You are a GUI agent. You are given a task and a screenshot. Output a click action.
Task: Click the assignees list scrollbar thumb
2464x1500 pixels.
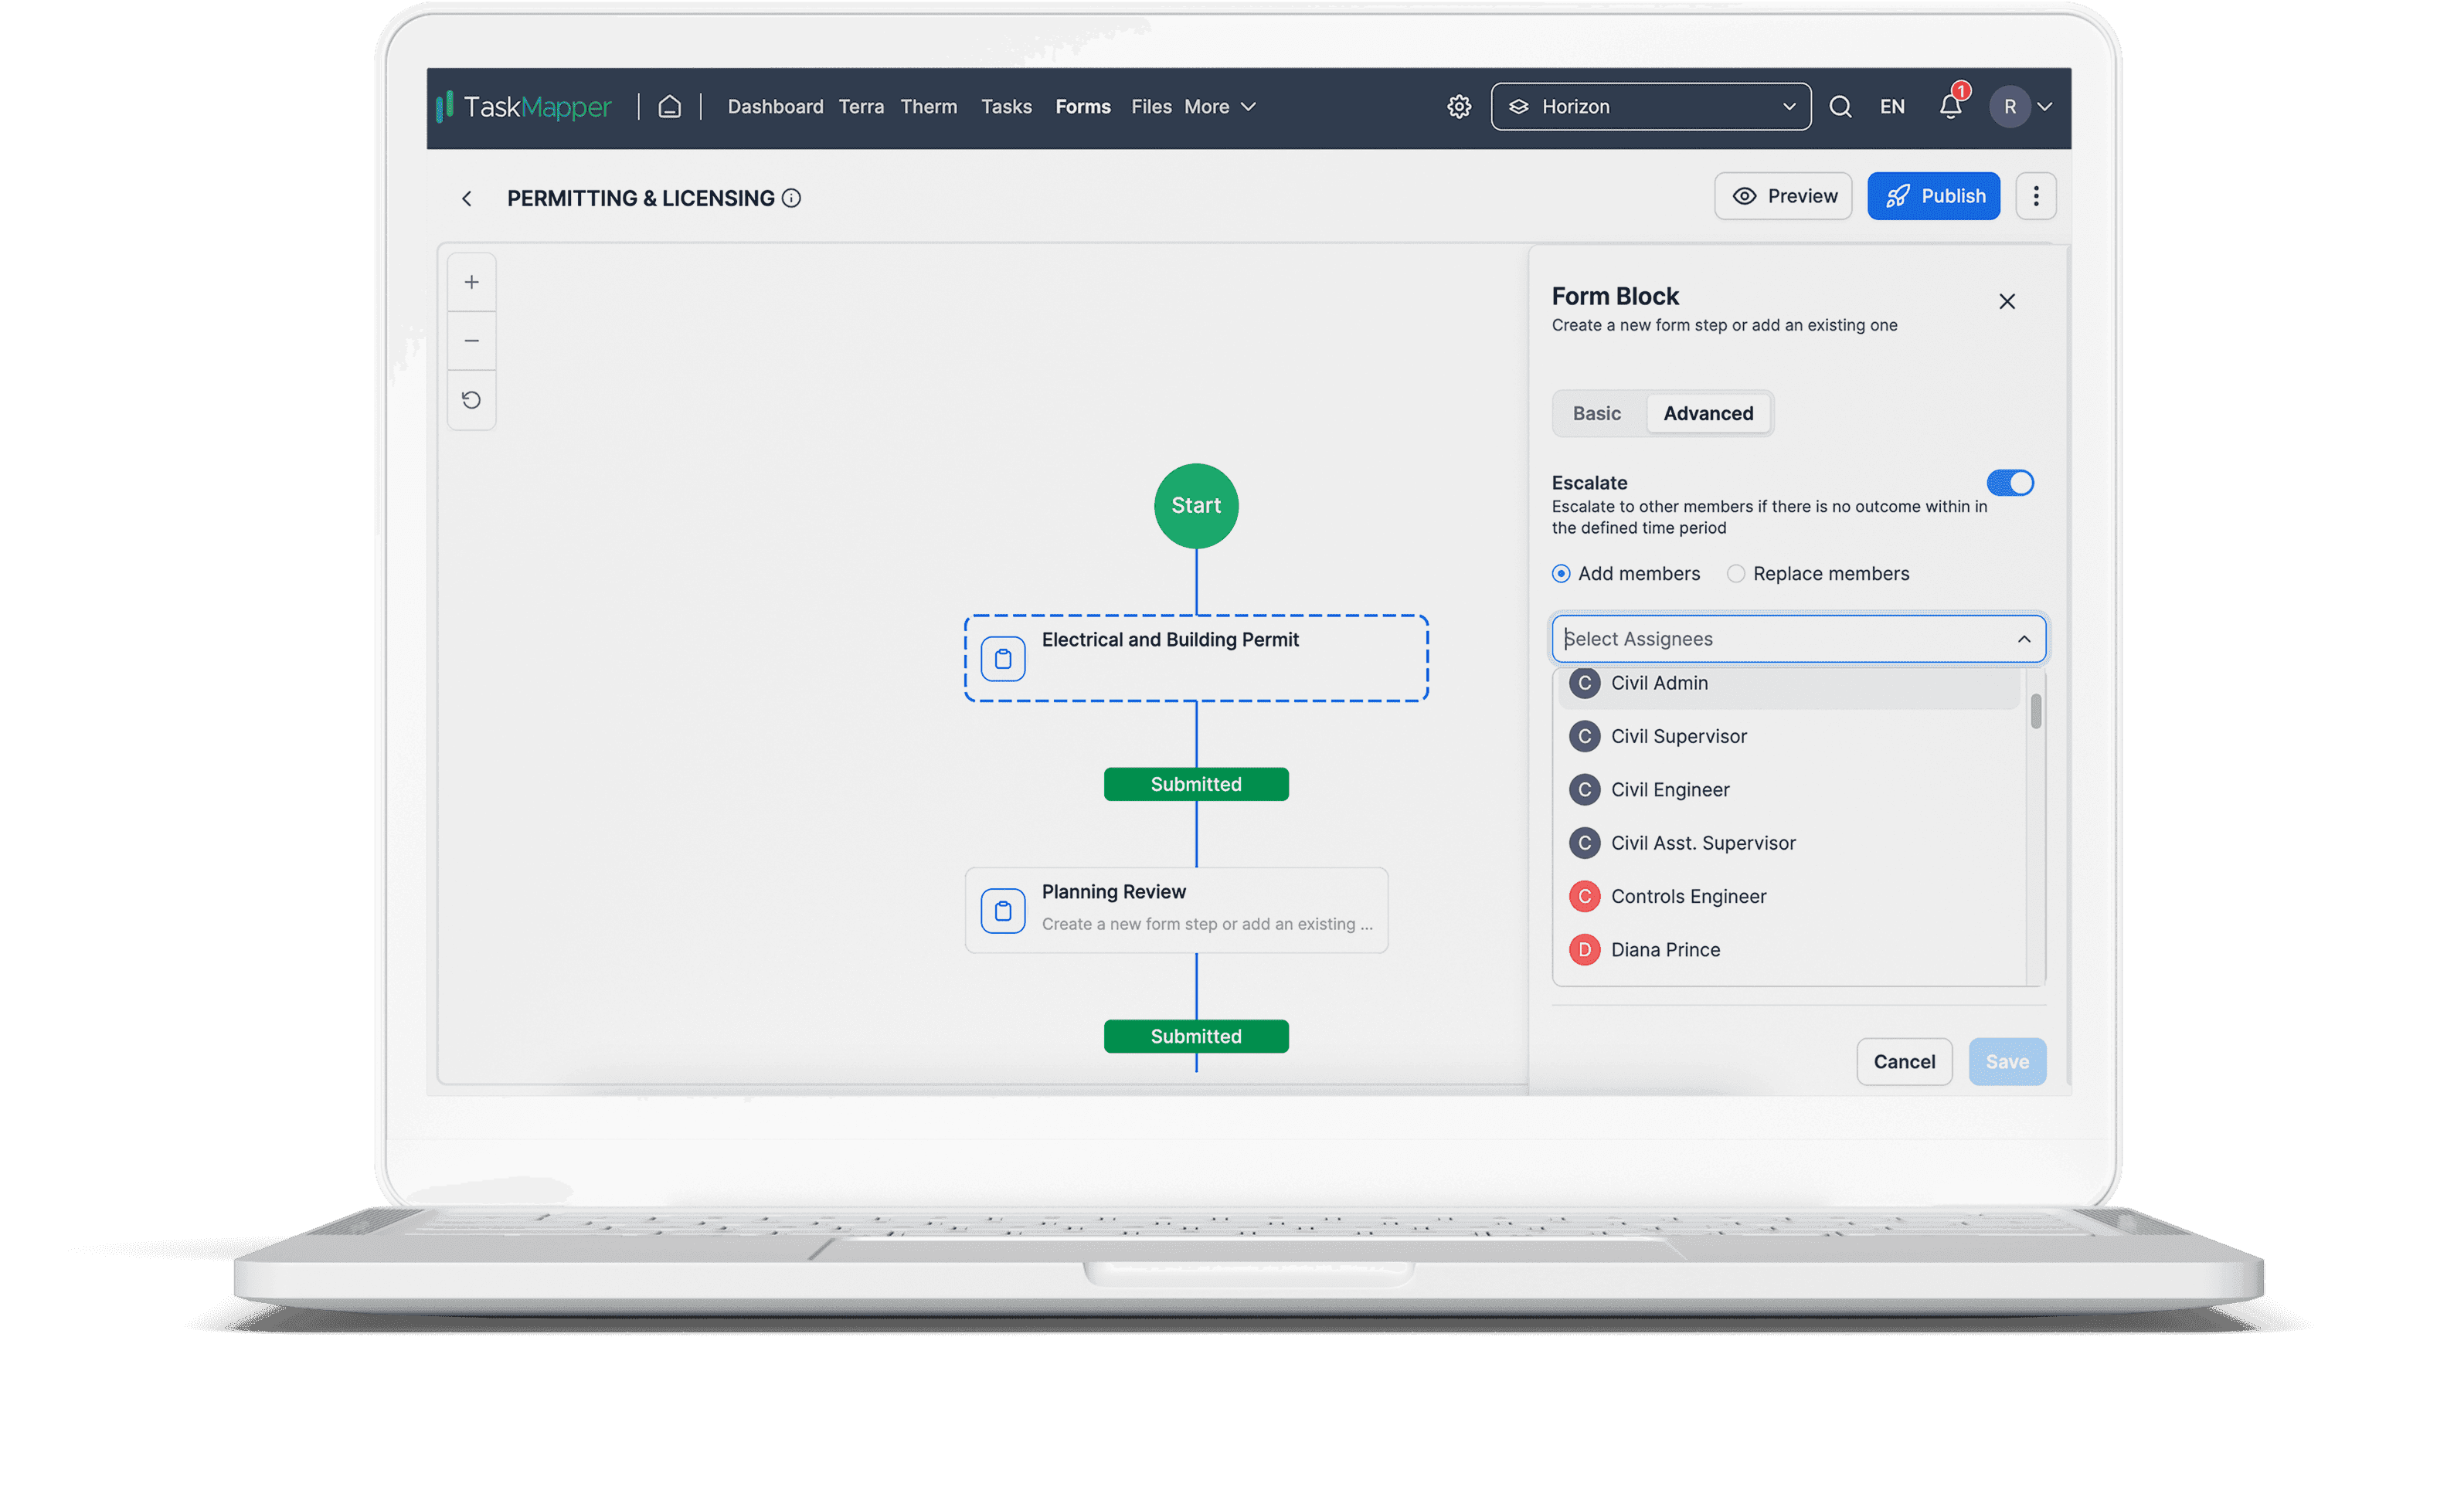(2036, 711)
